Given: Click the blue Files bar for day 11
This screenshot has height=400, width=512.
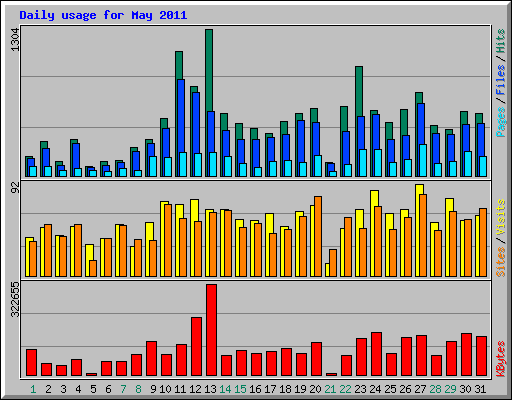Looking at the screenshot, I should (181, 116).
